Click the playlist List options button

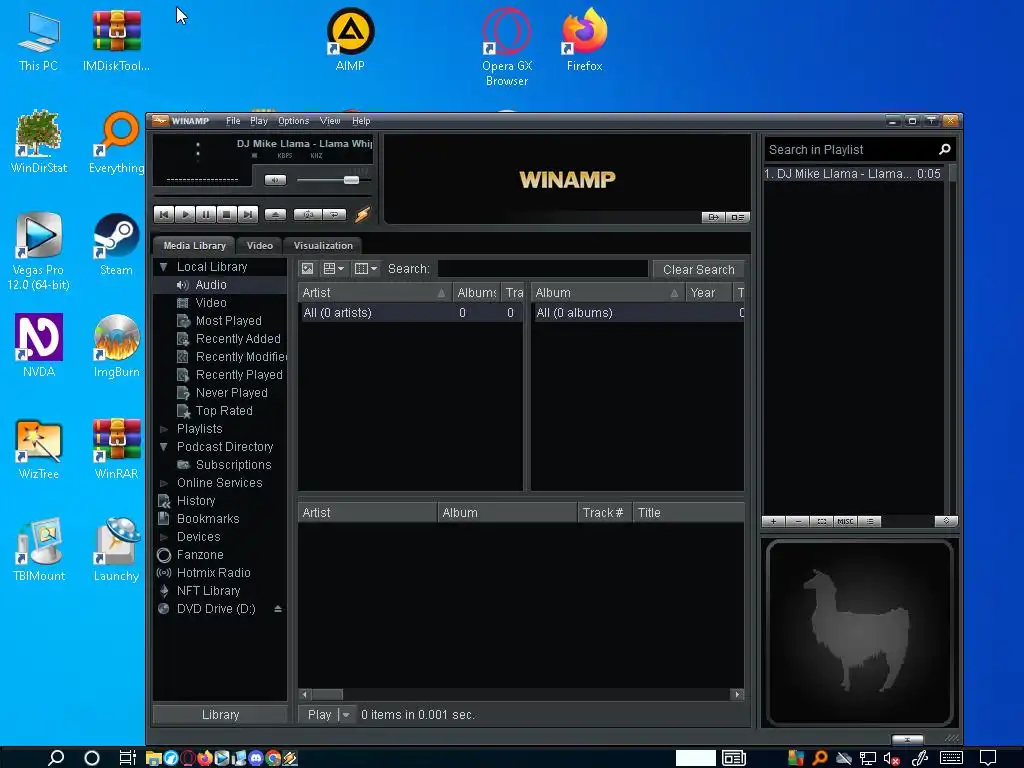869,521
